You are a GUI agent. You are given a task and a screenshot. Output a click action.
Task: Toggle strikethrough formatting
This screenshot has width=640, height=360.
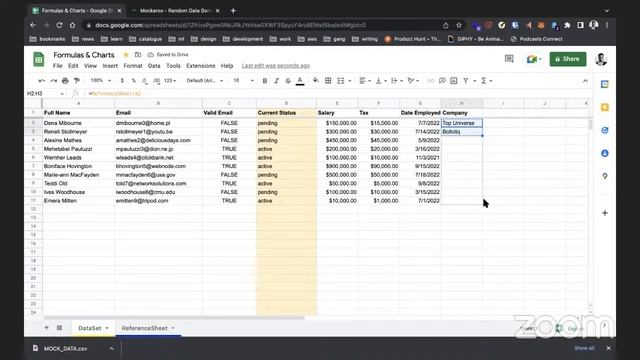coord(288,81)
